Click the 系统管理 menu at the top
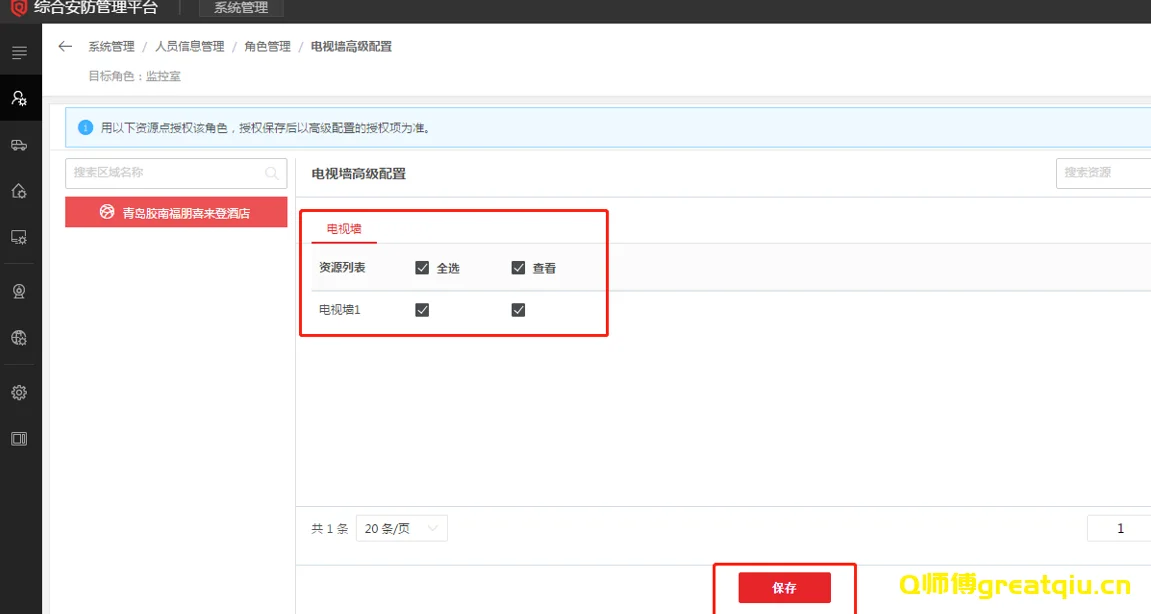The height and width of the screenshot is (614, 1151). click(x=240, y=7)
